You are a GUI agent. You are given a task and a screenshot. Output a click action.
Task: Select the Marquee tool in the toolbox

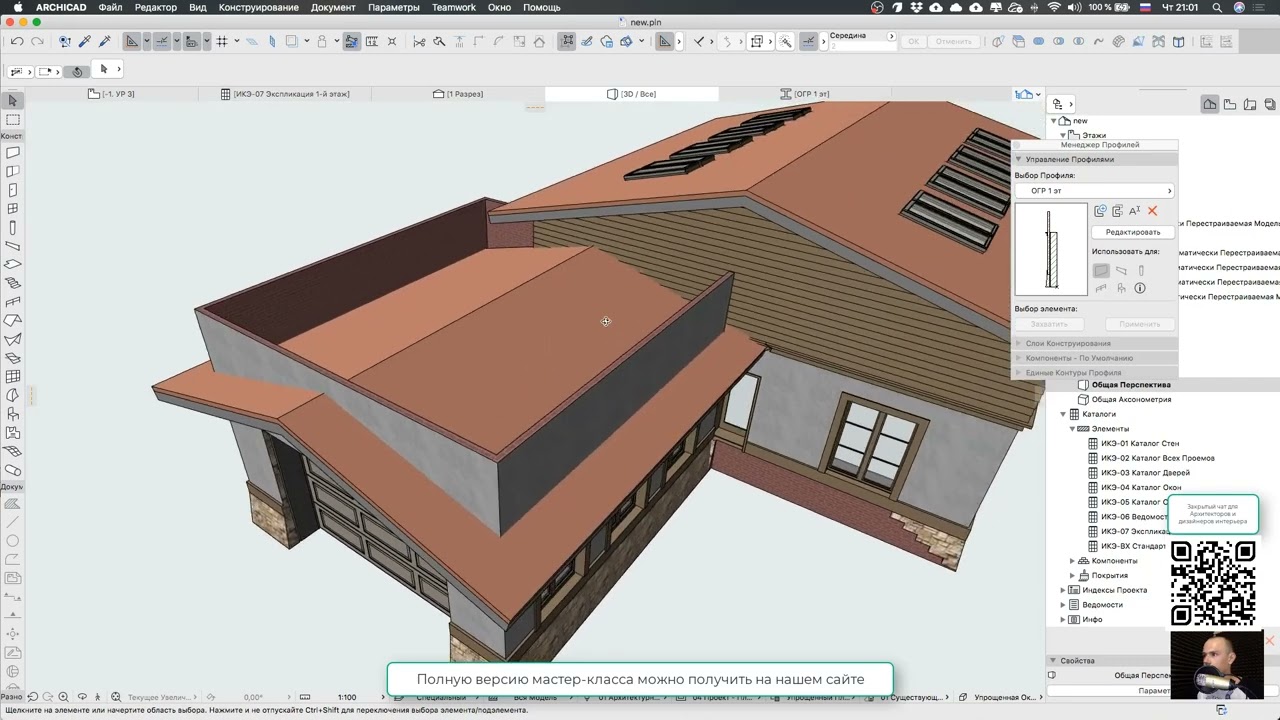pyautogui.click(x=13, y=120)
